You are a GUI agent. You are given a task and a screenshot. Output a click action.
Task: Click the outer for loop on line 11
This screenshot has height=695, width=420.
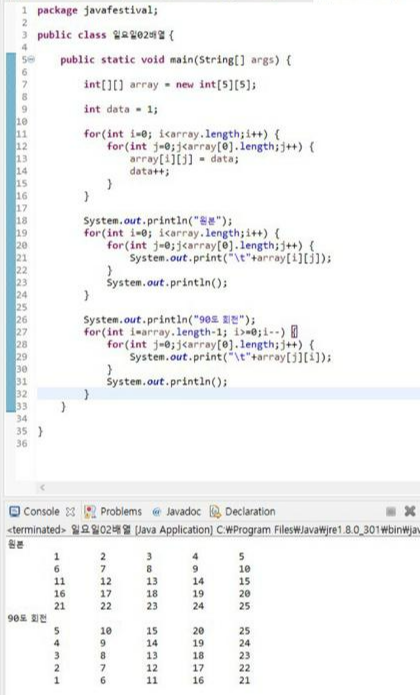(182, 134)
